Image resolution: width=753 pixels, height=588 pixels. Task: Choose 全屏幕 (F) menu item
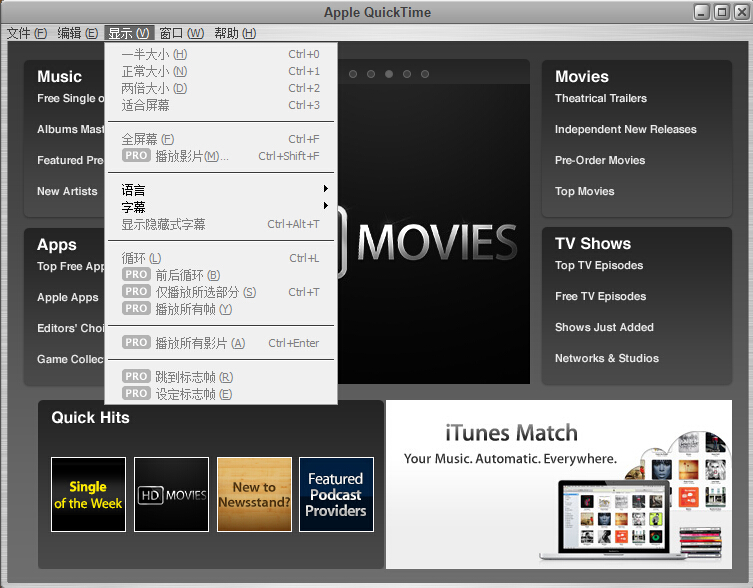[221, 139]
